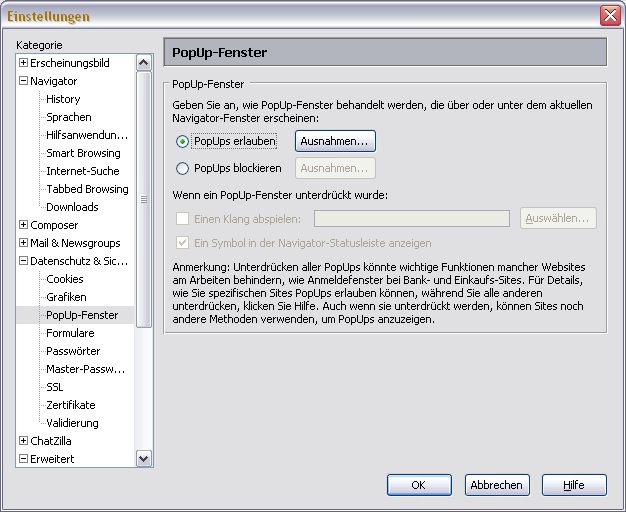This screenshot has width=626, height=512.
Task: Select the ChatZilla category label
Action: (51, 441)
